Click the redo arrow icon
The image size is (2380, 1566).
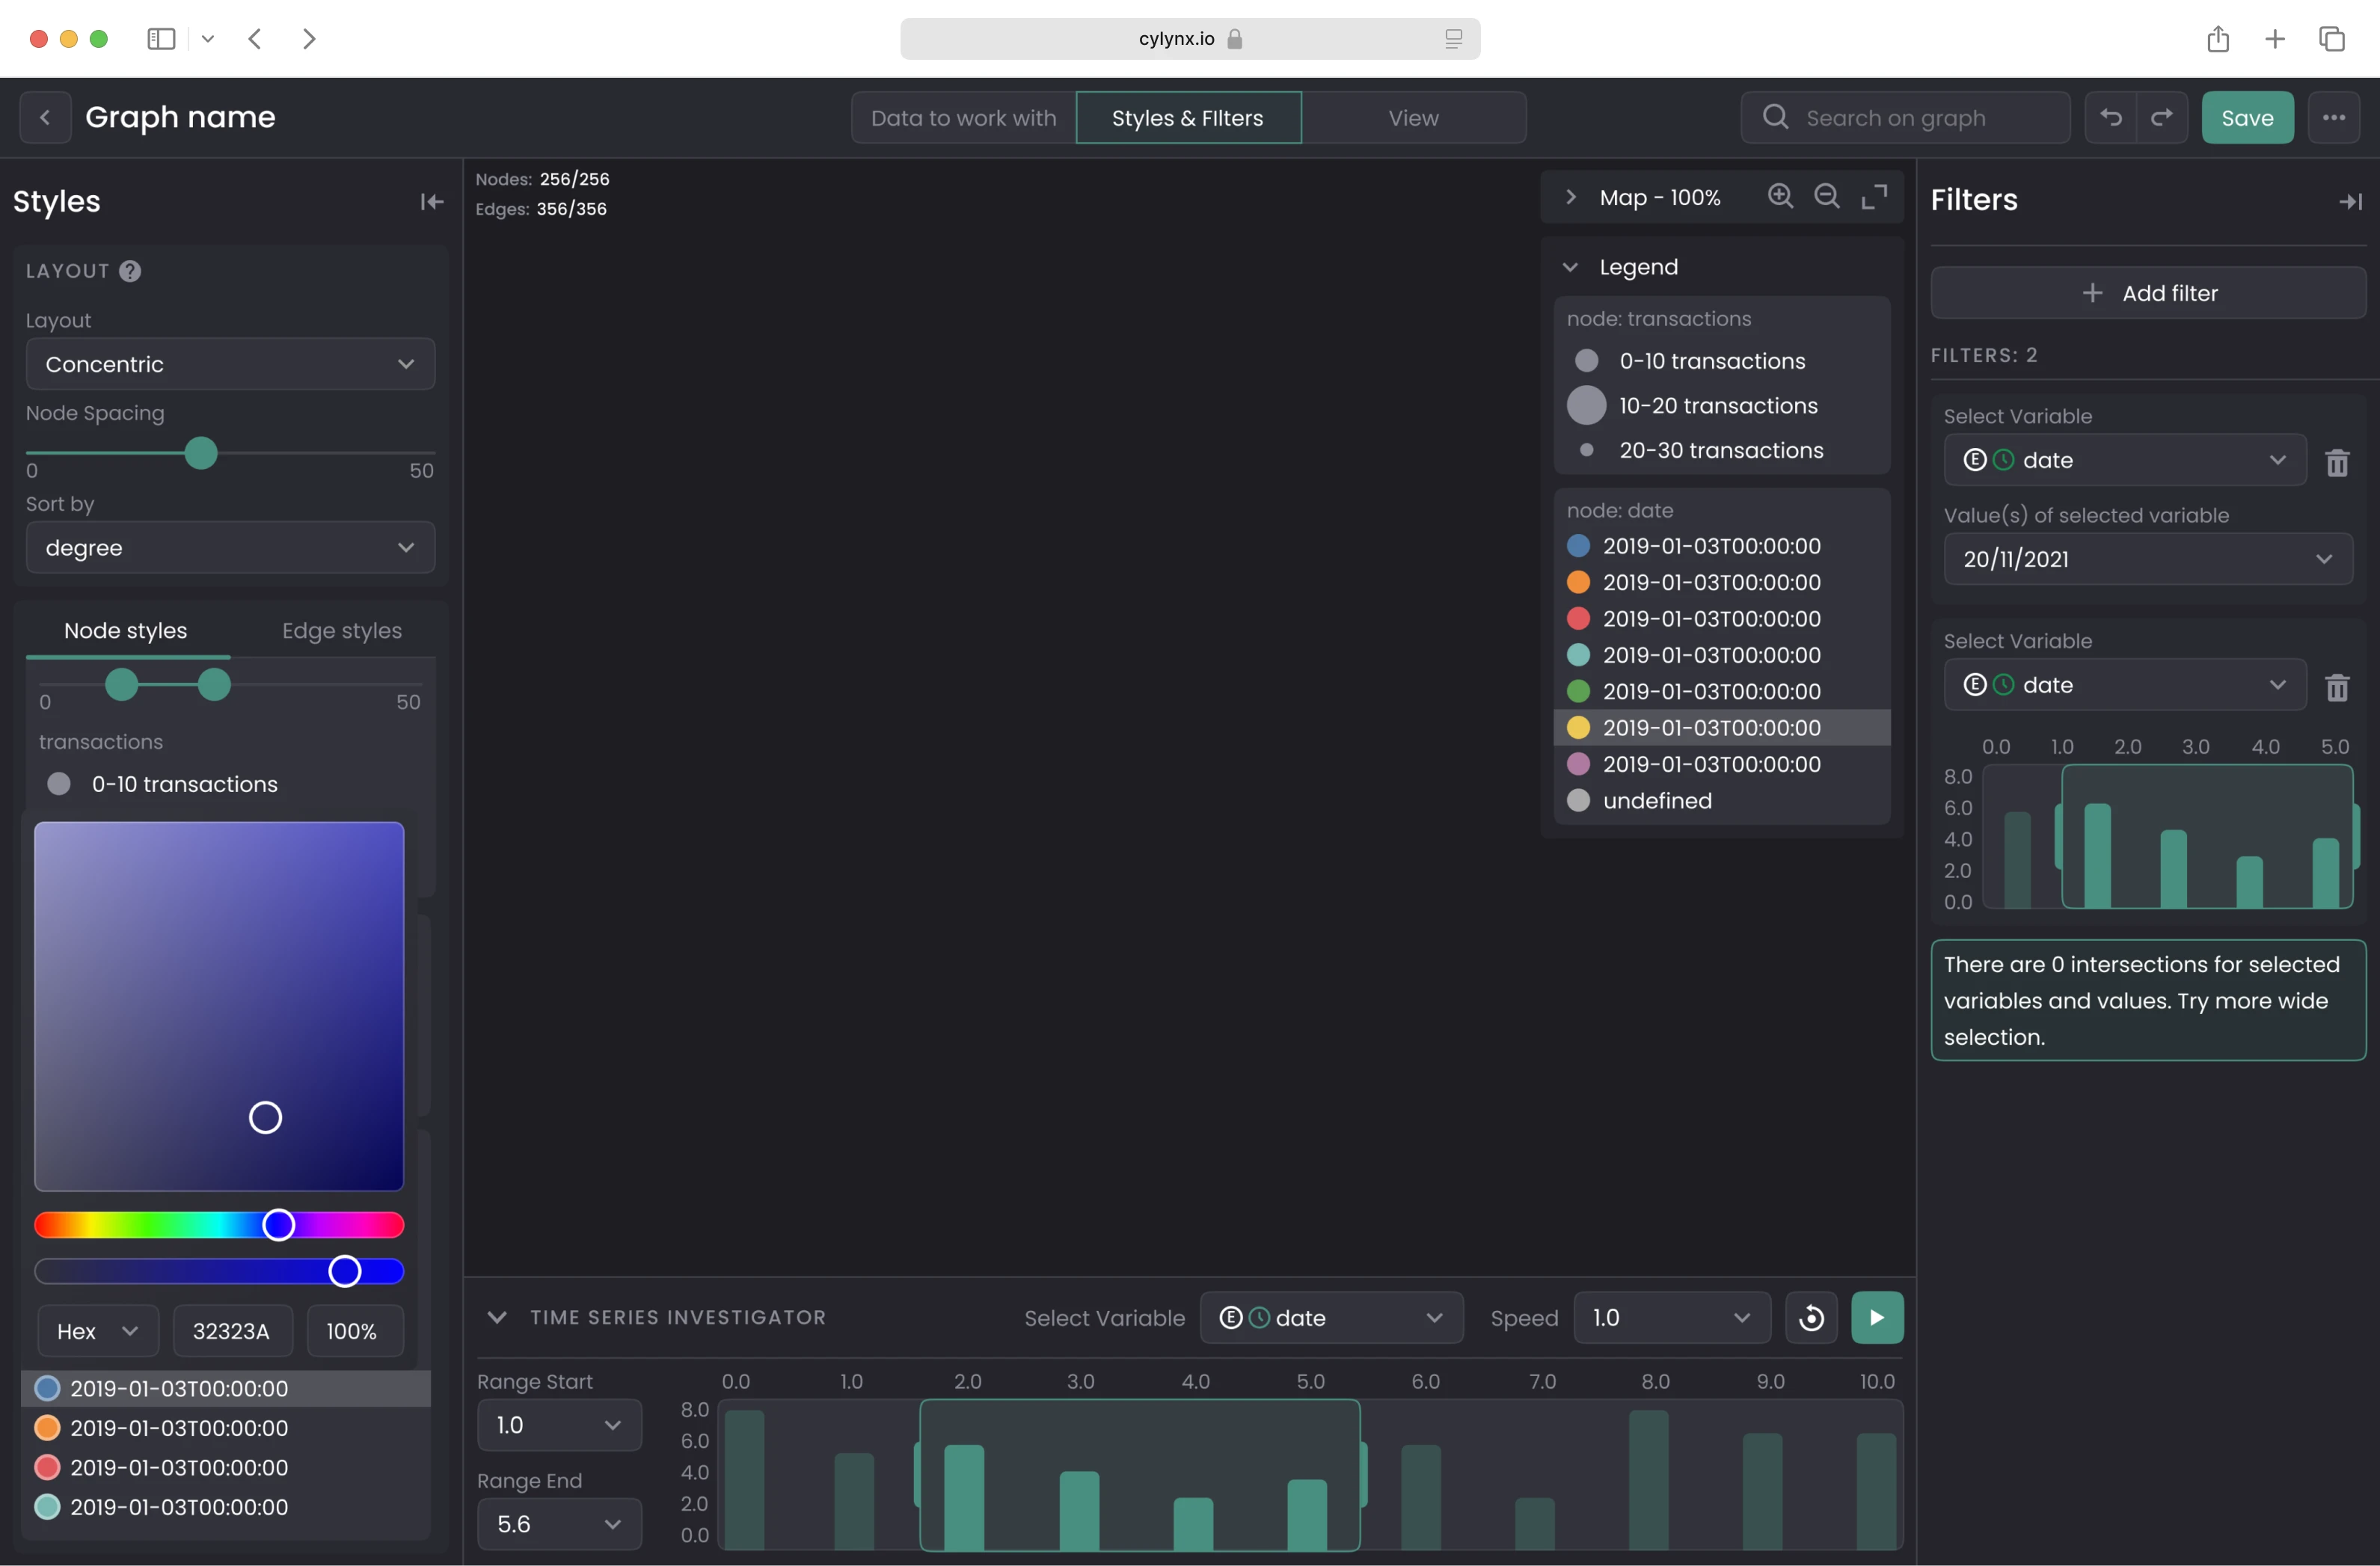tap(2162, 118)
